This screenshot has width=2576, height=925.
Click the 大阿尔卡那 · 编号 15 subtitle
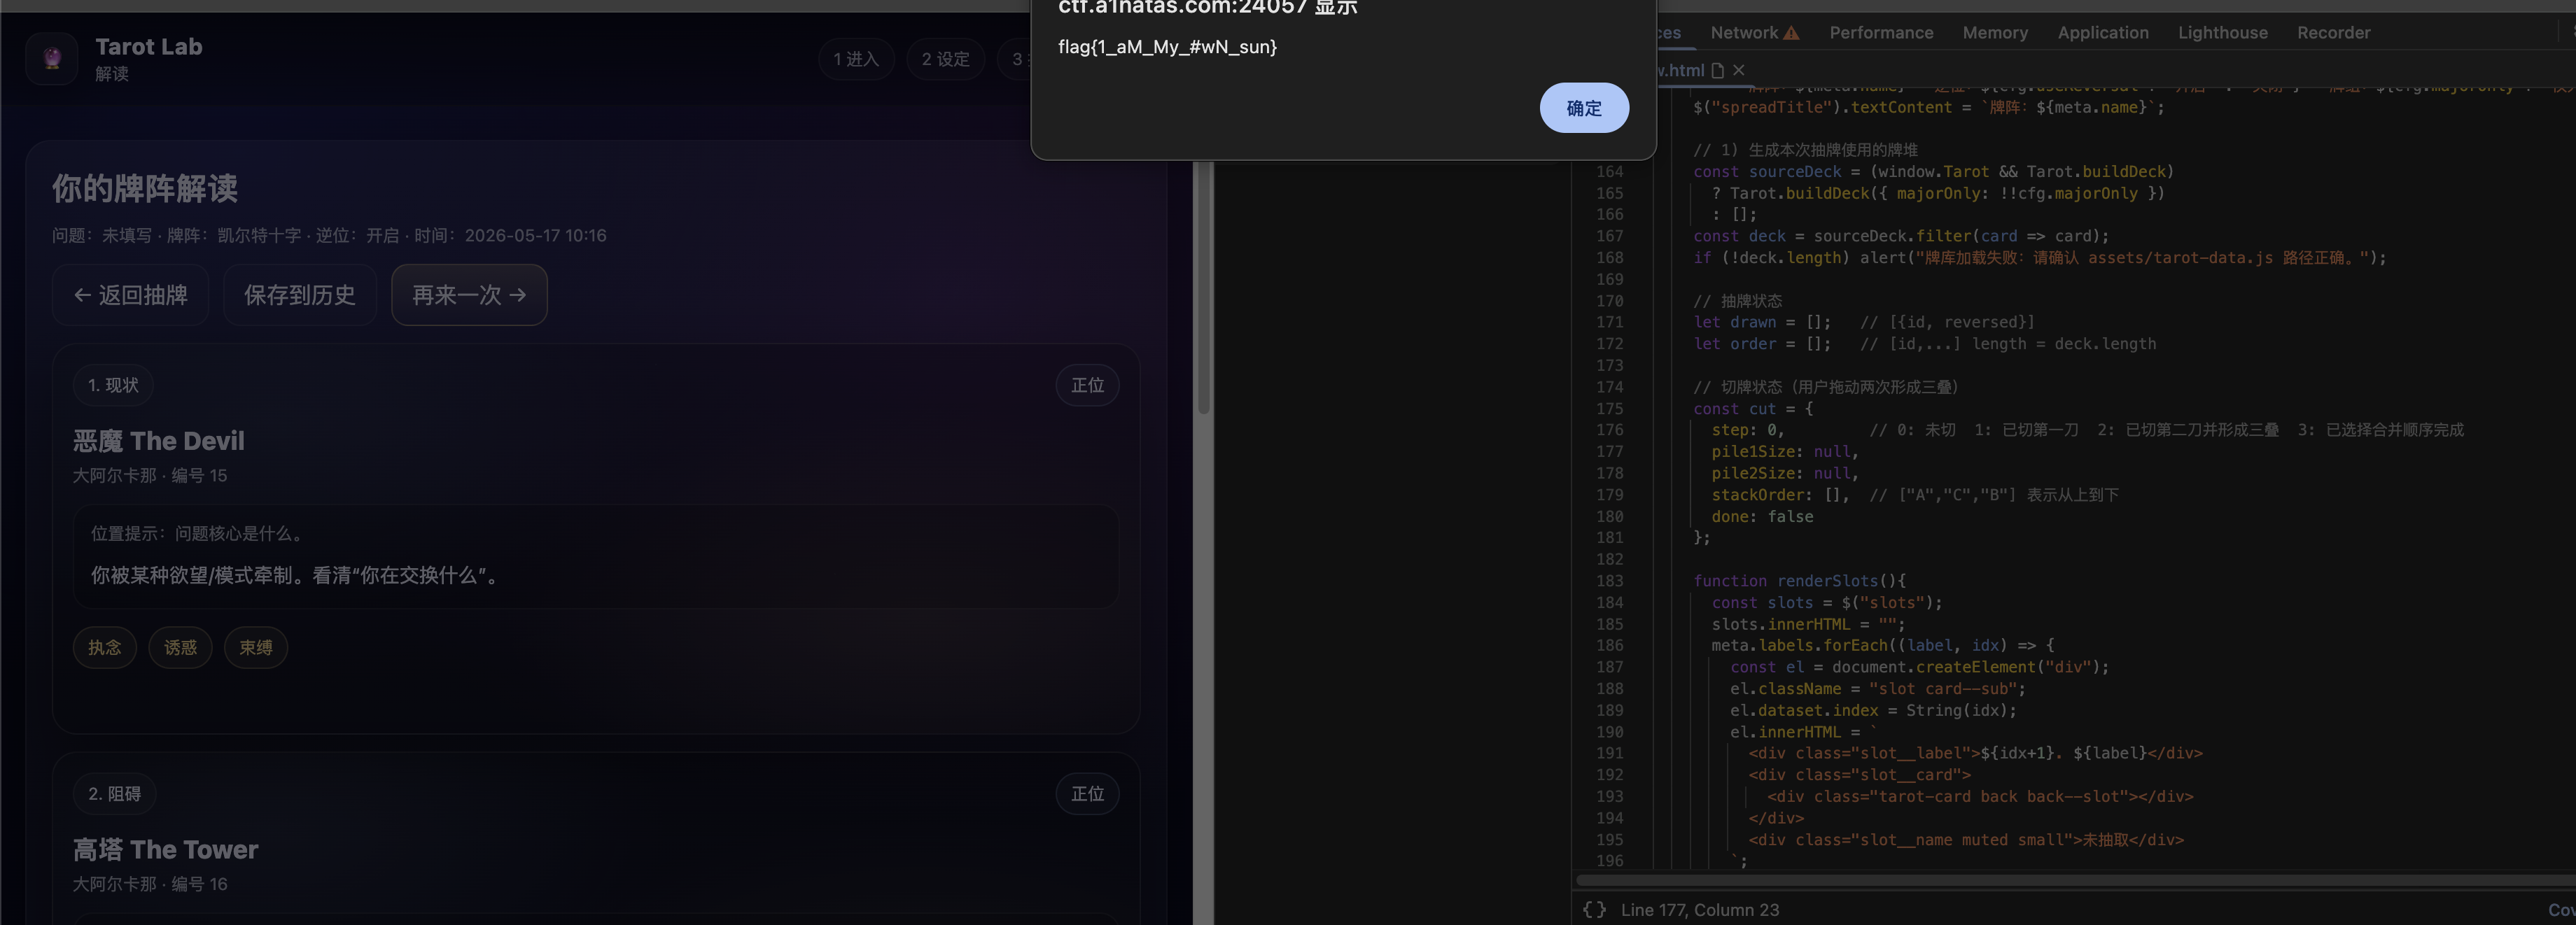tap(150, 476)
